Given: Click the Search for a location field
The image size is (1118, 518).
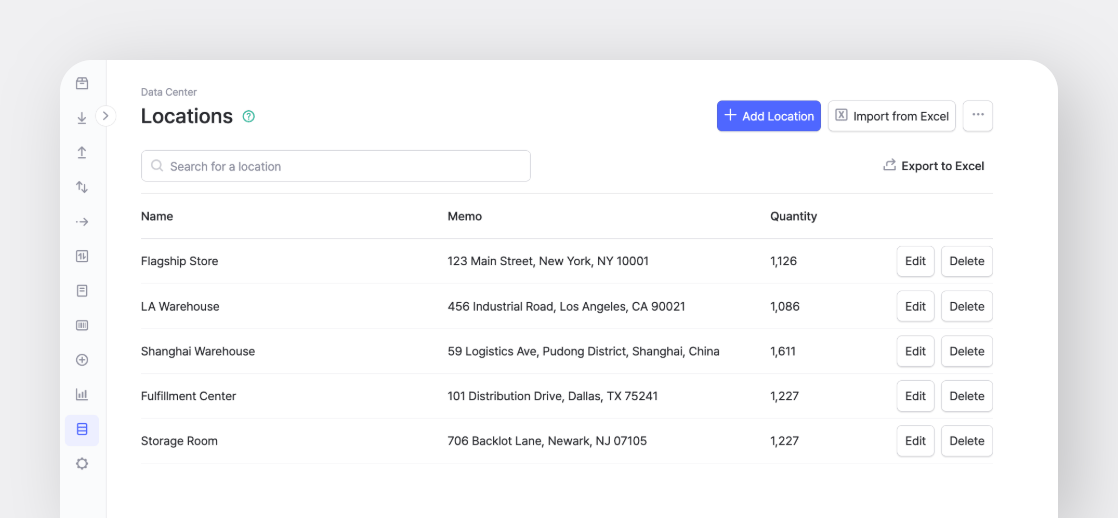Looking at the screenshot, I should pyautogui.click(x=336, y=166).
